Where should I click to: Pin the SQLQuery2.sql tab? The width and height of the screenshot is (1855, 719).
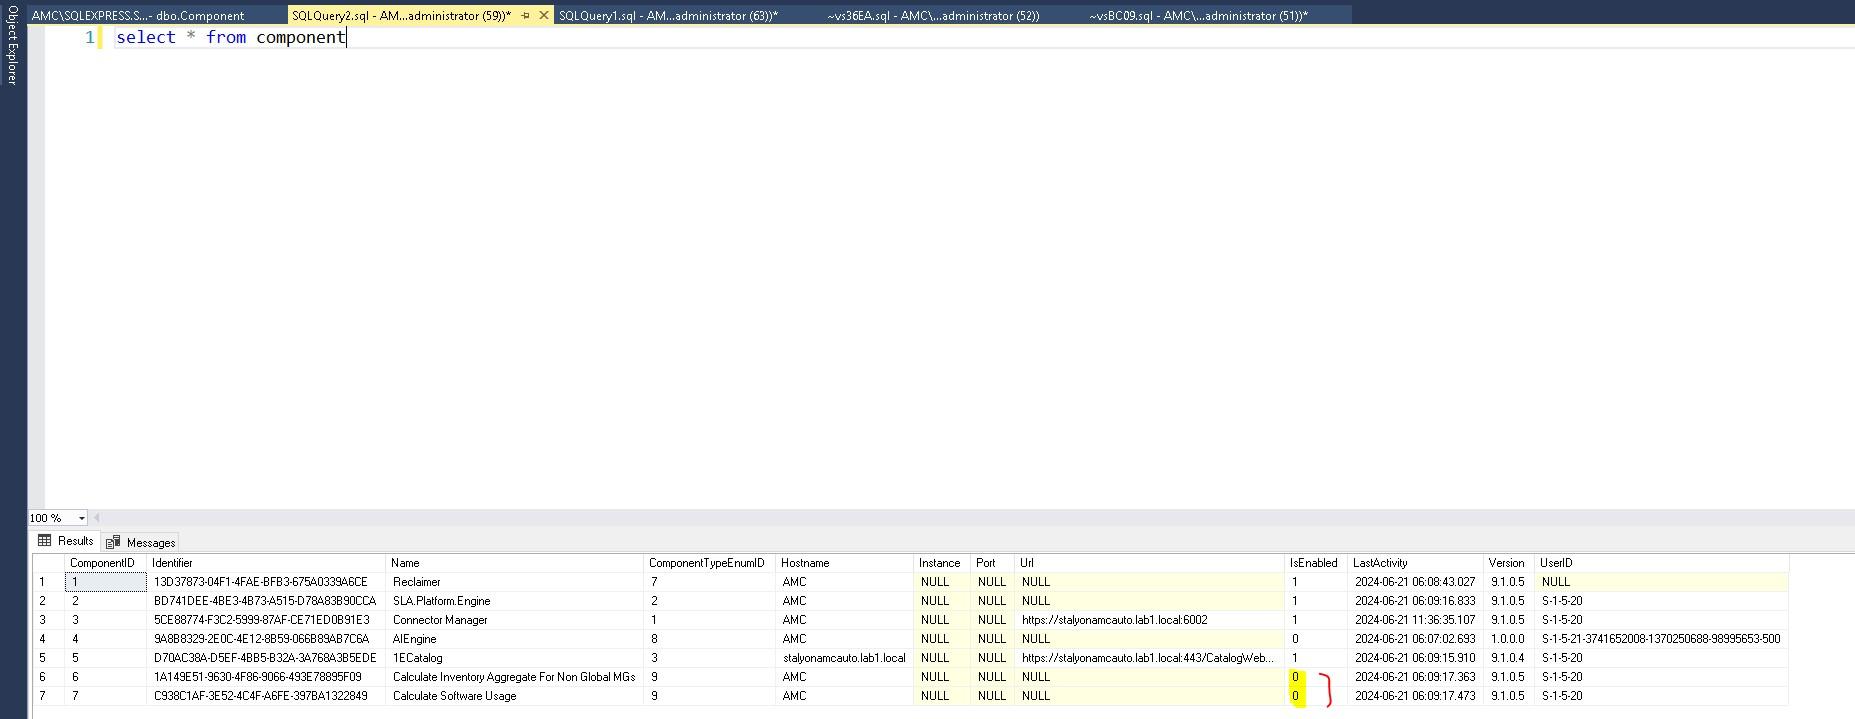click(x=526, y=16)
